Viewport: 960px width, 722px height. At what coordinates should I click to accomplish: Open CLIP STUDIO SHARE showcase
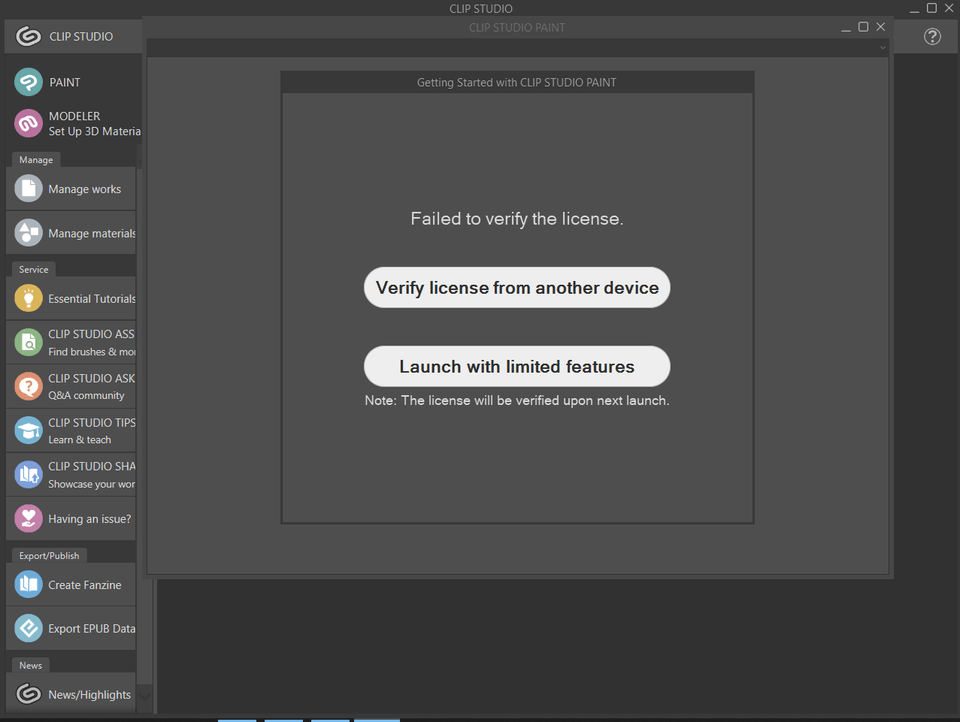(x=70, y=475)
